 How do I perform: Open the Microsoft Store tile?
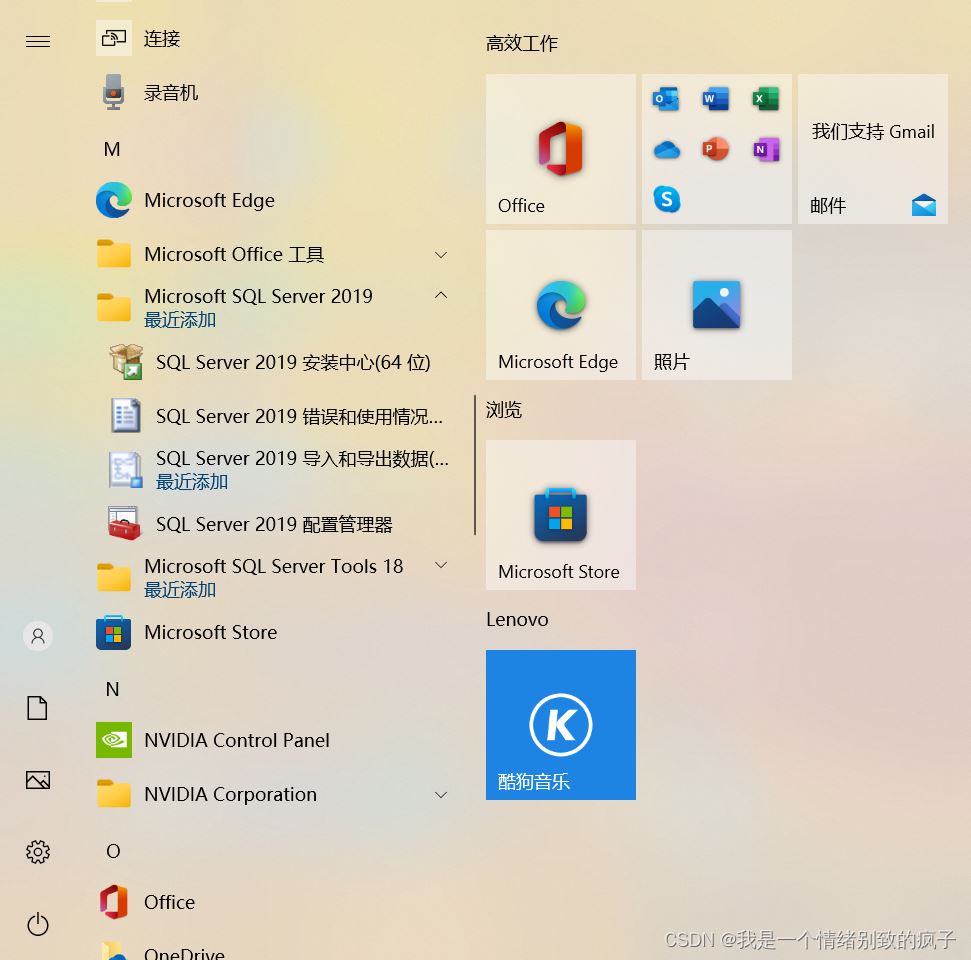(x=560, y=515)
